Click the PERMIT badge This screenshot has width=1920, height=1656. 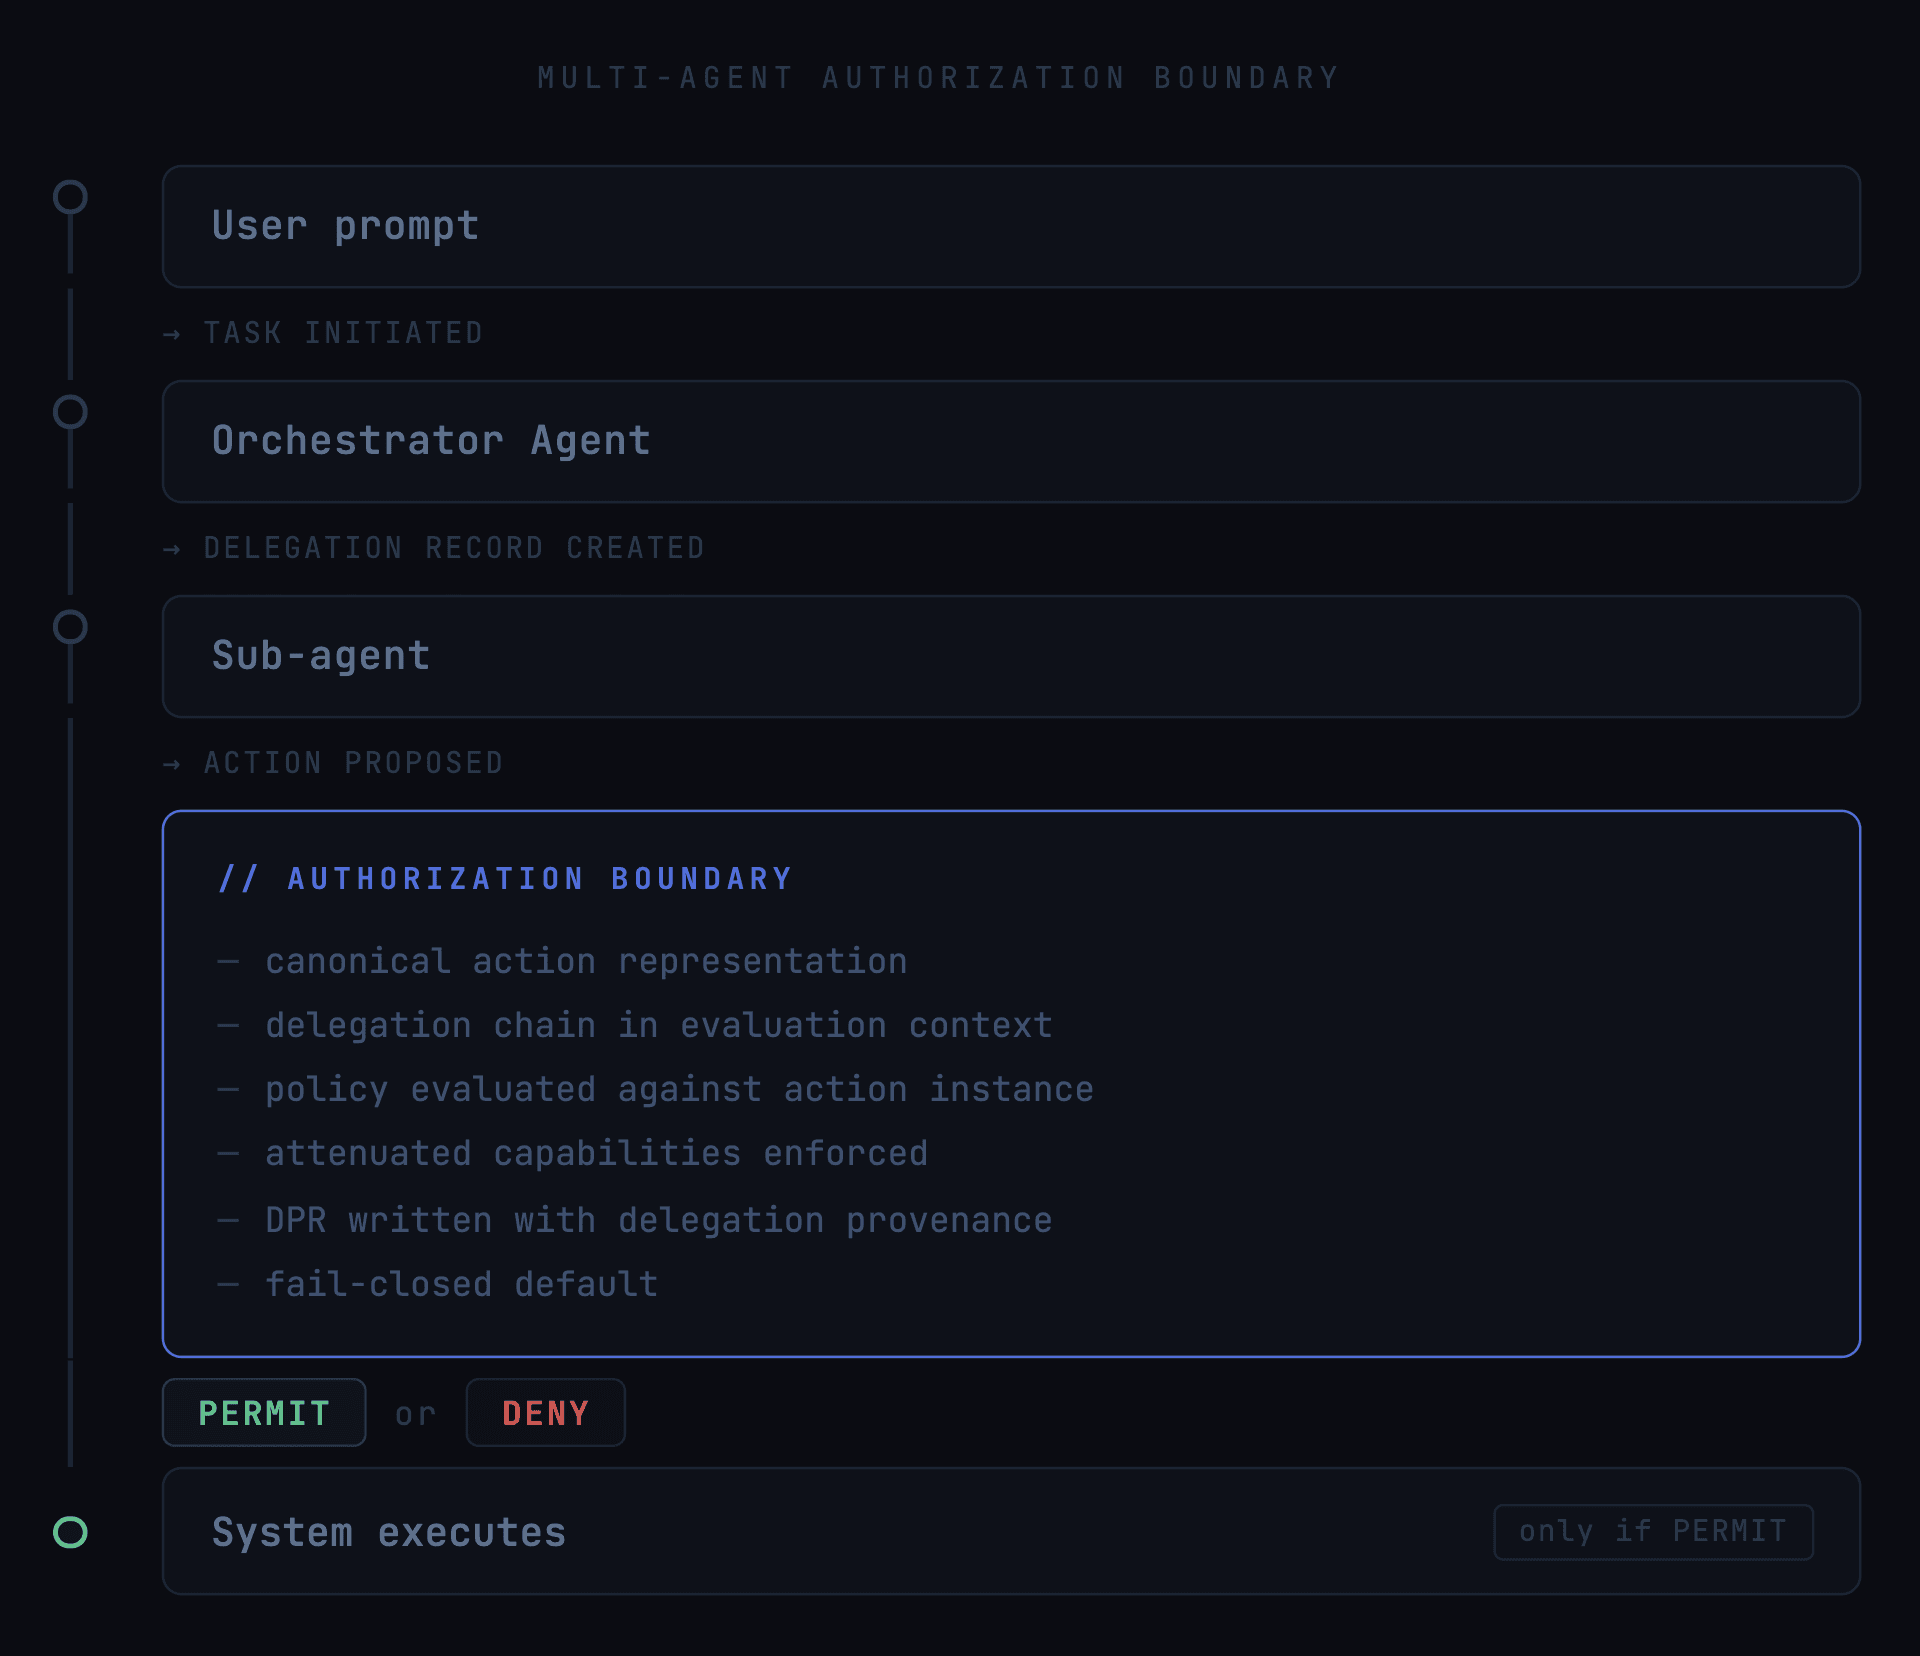pos(264,1413)
